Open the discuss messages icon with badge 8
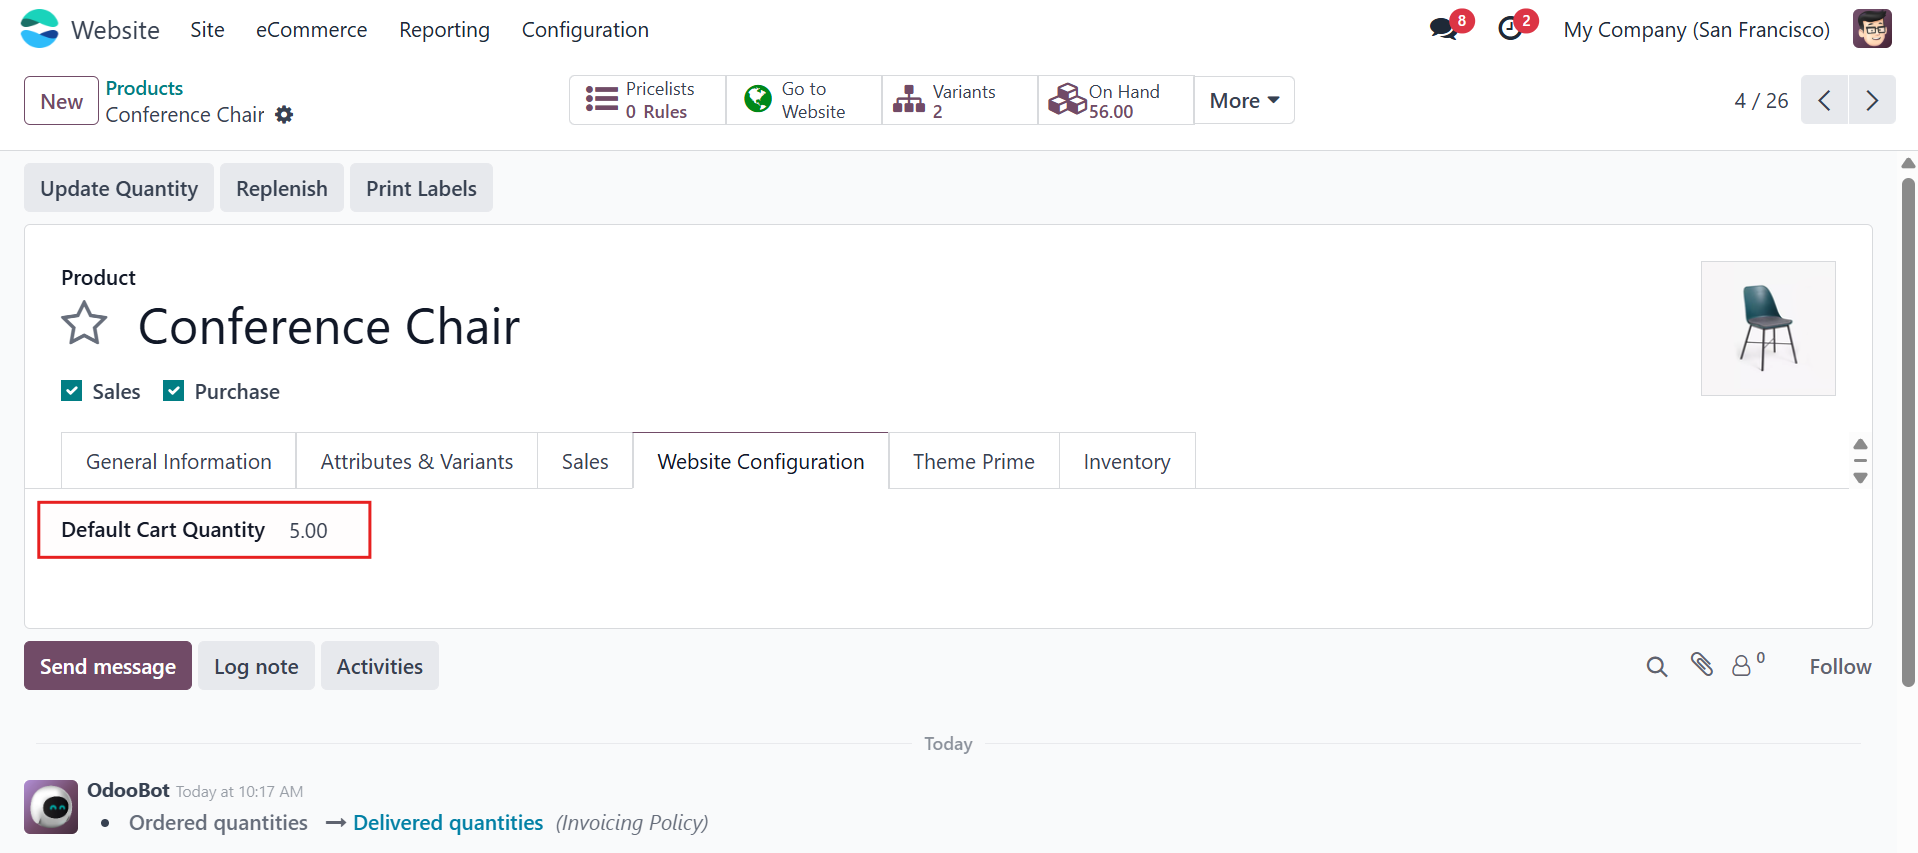Screen dimensions: 1918x853 [x=1444, y=29]
